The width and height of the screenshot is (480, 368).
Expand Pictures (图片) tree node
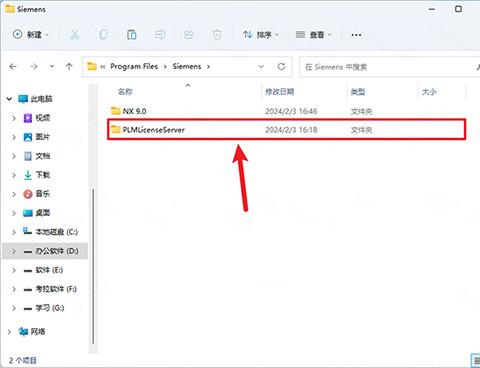point(14,137)
